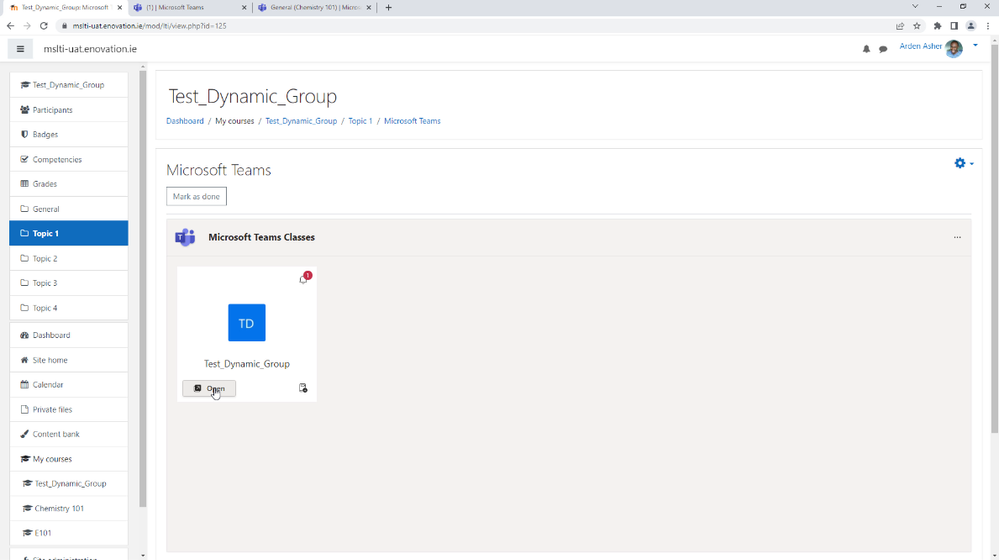The width and height of the screenshot is (999, 560).
Task: Open Dashboard in the sidebar
Action: [x=69, y=335]
